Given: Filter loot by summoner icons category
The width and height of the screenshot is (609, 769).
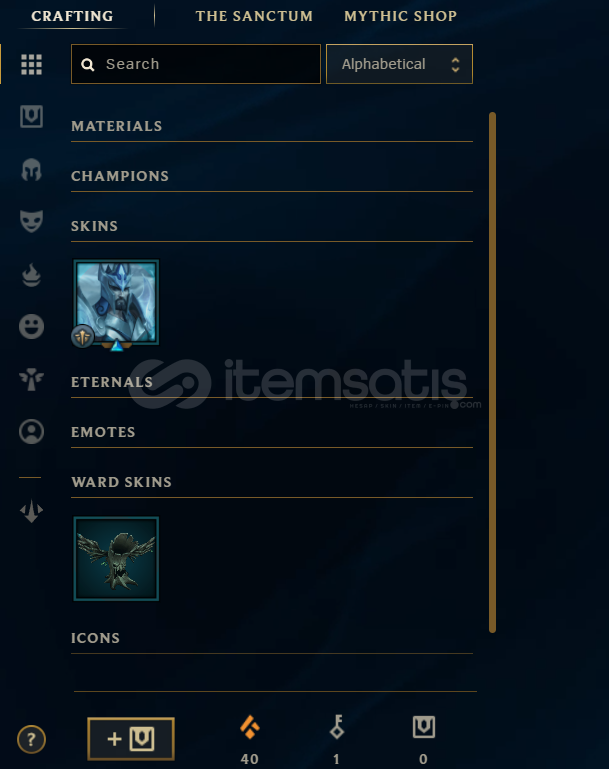Looking at the screenshot, I should (31, 432).
